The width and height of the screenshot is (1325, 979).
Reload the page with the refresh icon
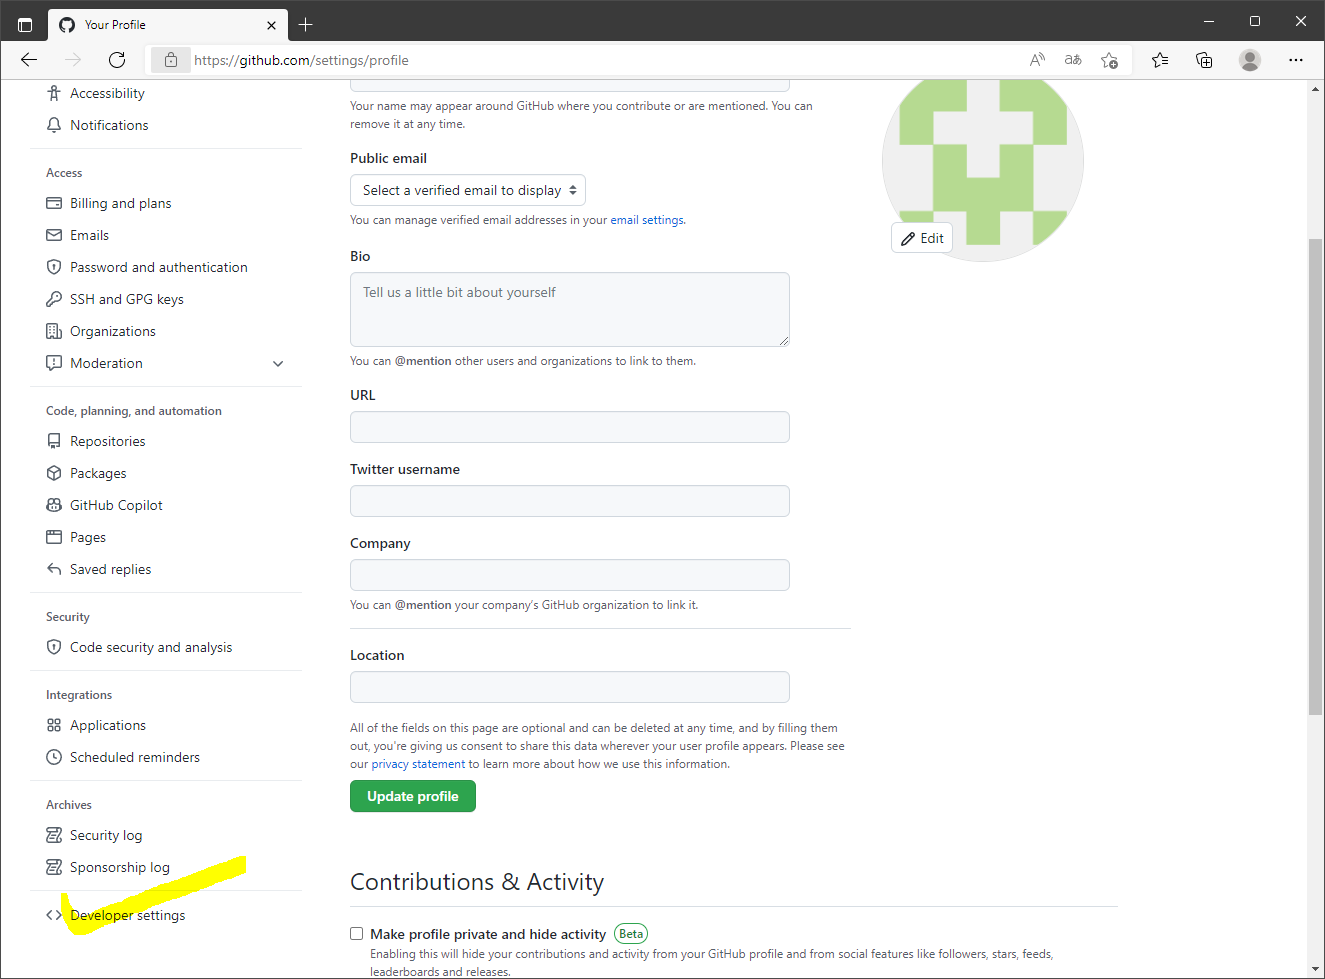tap(117, 60)
